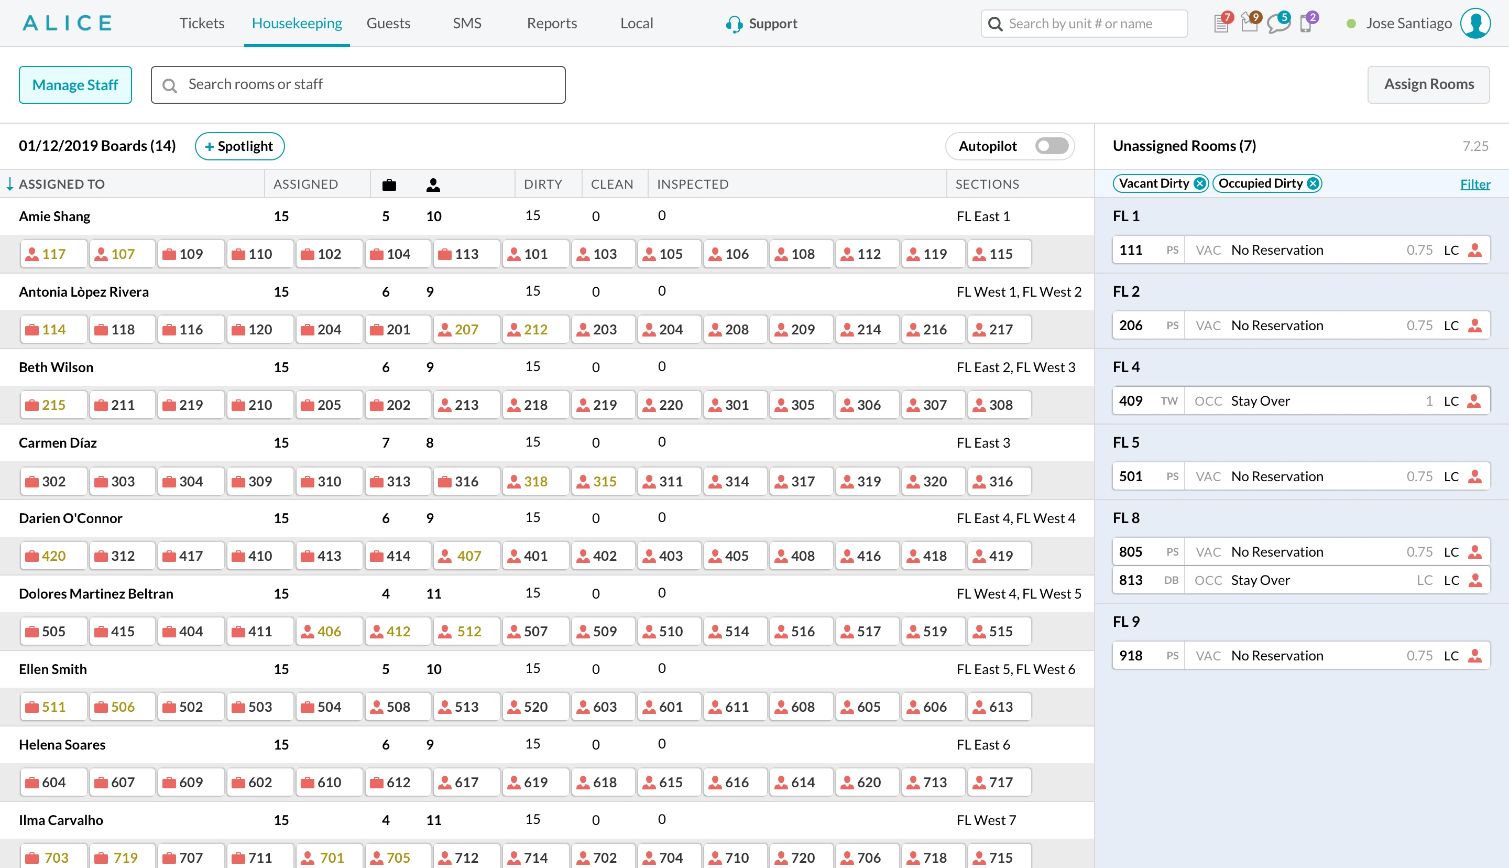Viewport: 1509px width, 868px height.
Task: Toggle the Autopilot switch
Action: [x=1052, y=146]
